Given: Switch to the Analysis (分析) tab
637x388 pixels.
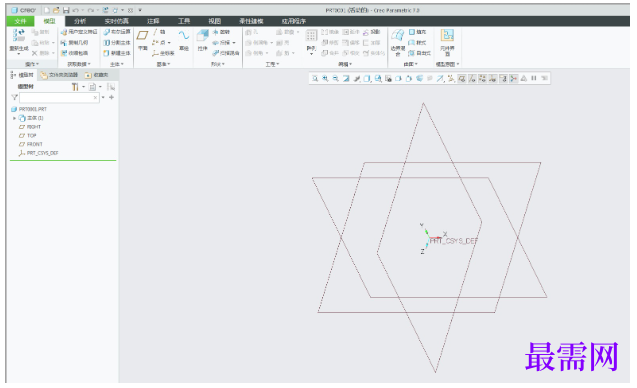Looking at the screenshot, I should coord(80,21).
